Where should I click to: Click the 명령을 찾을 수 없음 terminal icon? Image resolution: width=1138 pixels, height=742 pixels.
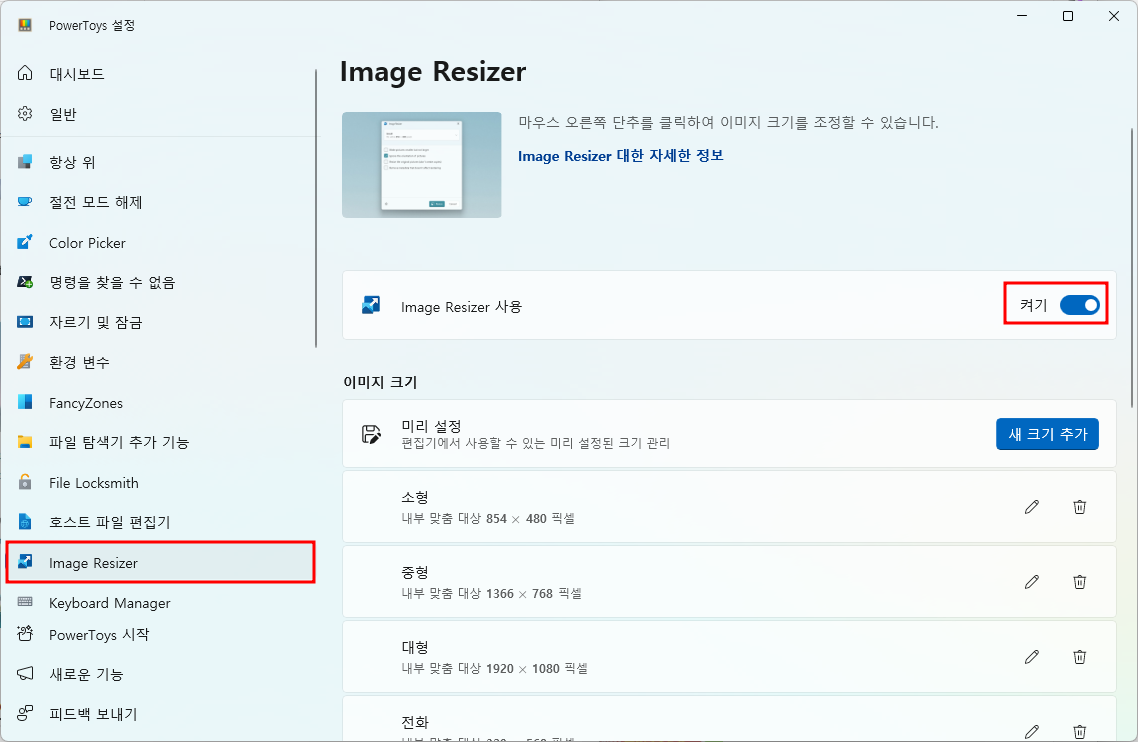[x=25, y=282]
